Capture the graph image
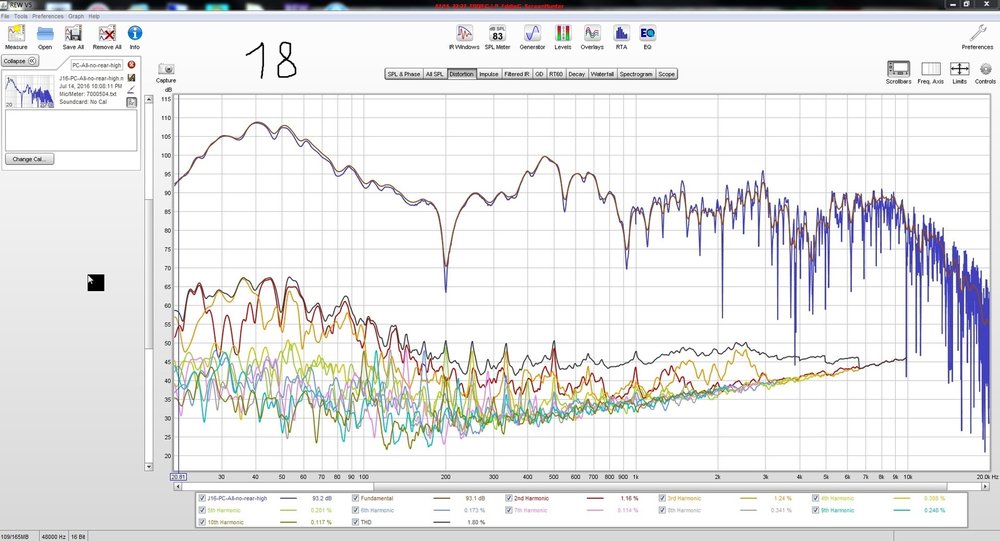1000x541 pixels. (x=166, y=69)
